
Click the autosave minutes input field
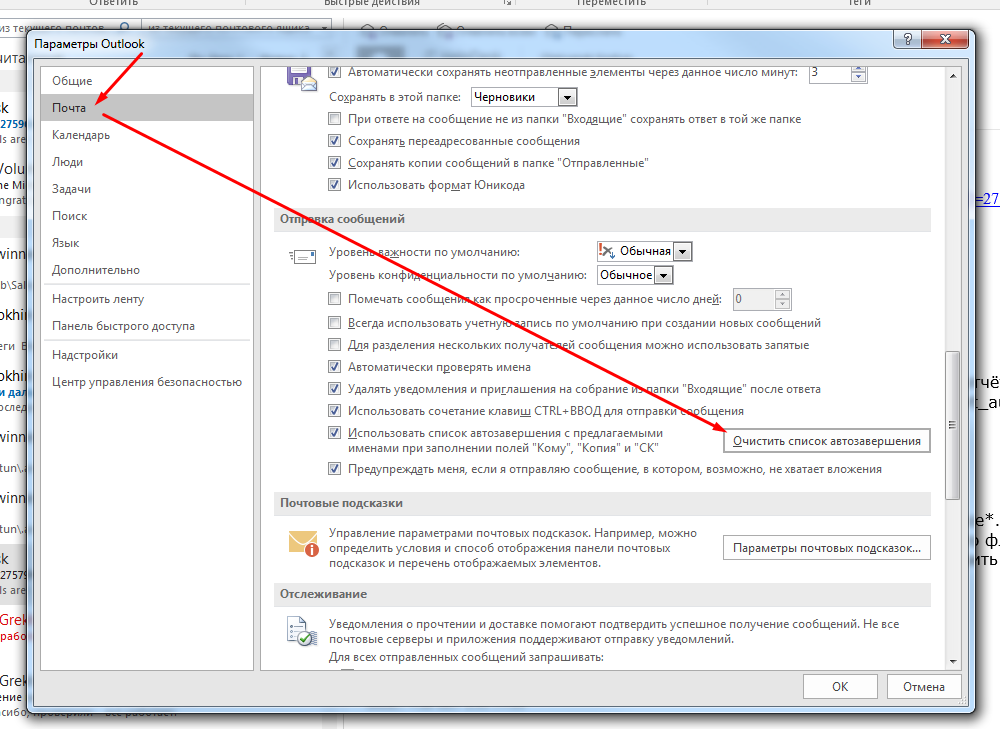(830, 73)
